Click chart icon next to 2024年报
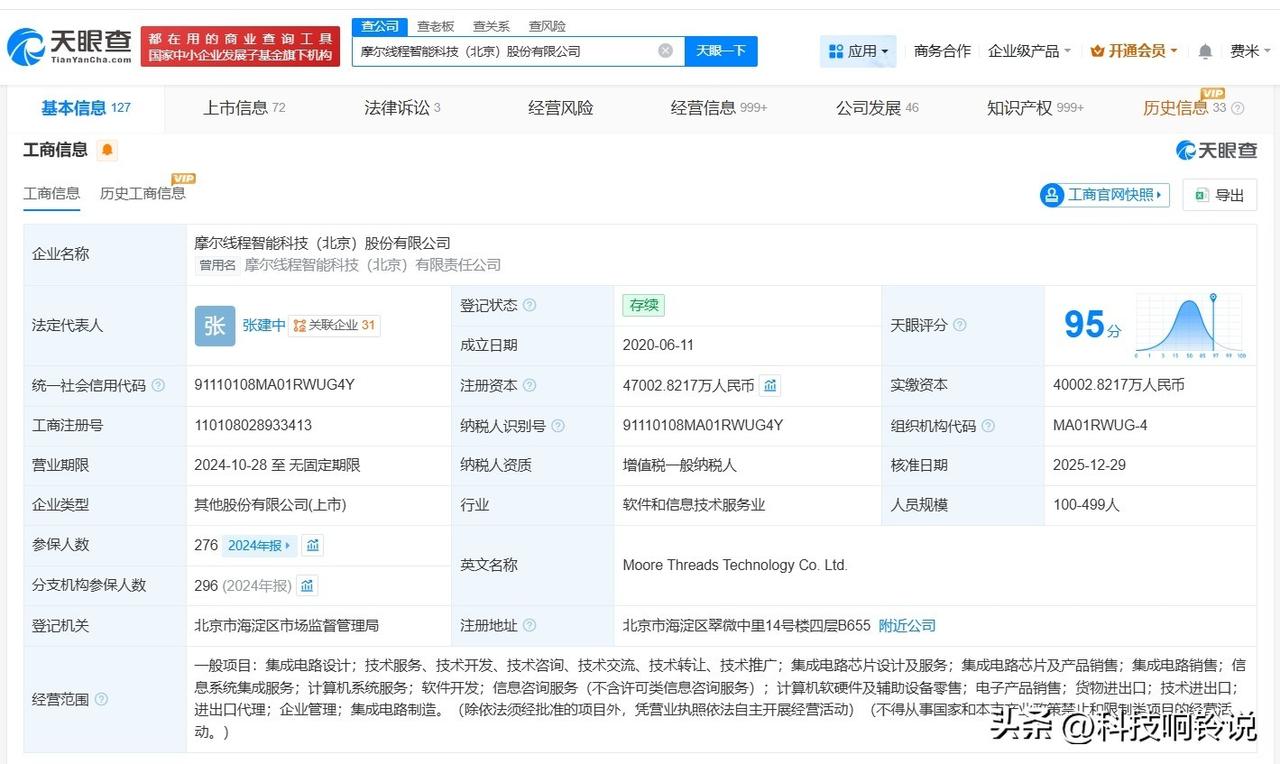 pyautogui.click(x=313, y=545)
